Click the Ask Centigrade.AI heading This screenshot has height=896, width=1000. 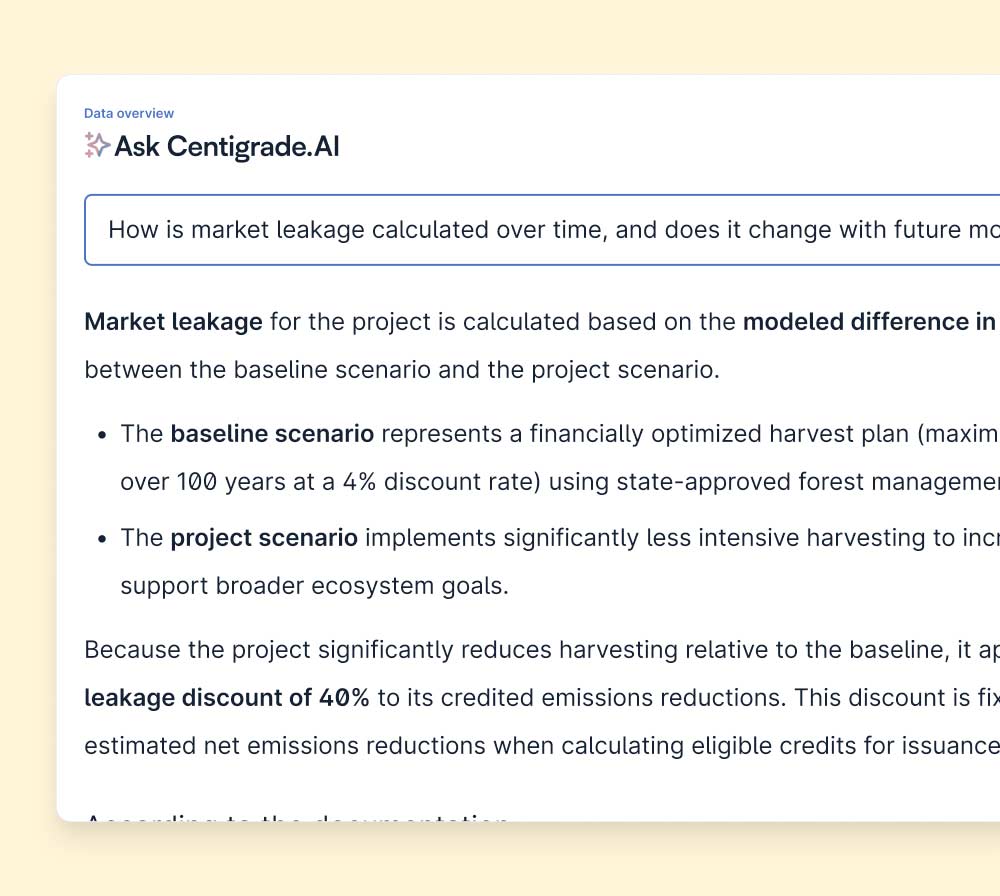pos(227,147)
